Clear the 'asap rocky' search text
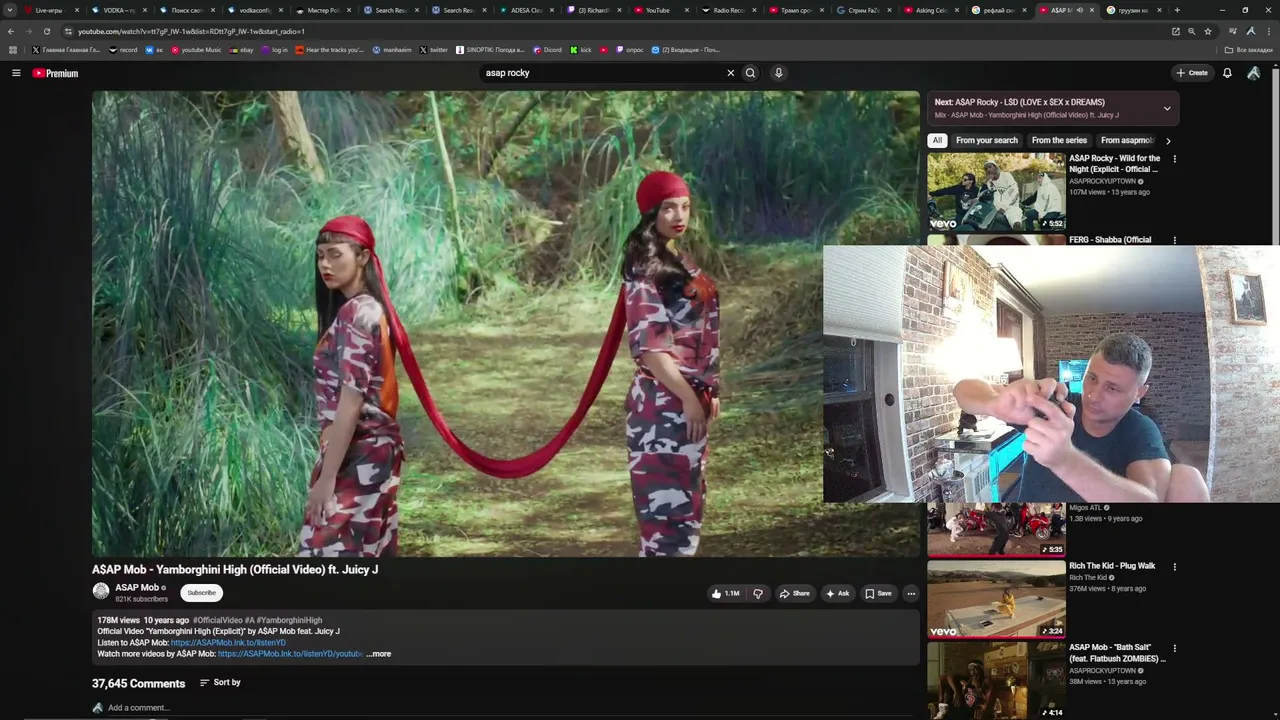 pyautogui.click(x=730, y=73)
